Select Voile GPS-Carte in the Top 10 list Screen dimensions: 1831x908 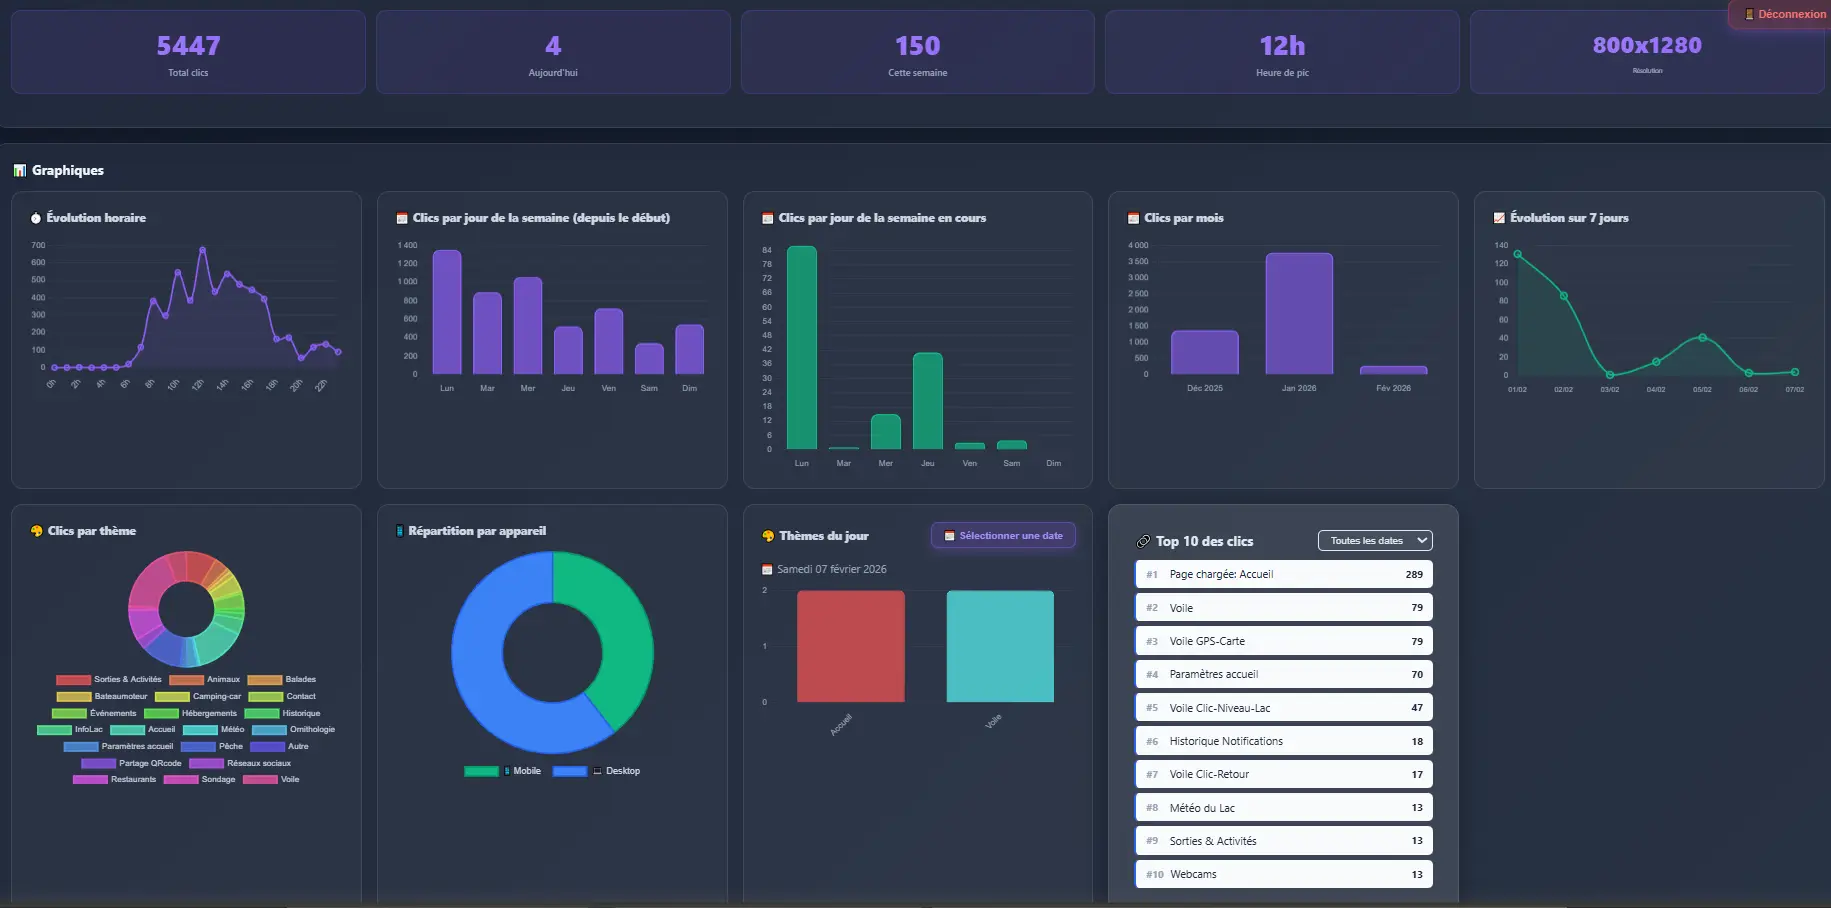click(1283, 640)
